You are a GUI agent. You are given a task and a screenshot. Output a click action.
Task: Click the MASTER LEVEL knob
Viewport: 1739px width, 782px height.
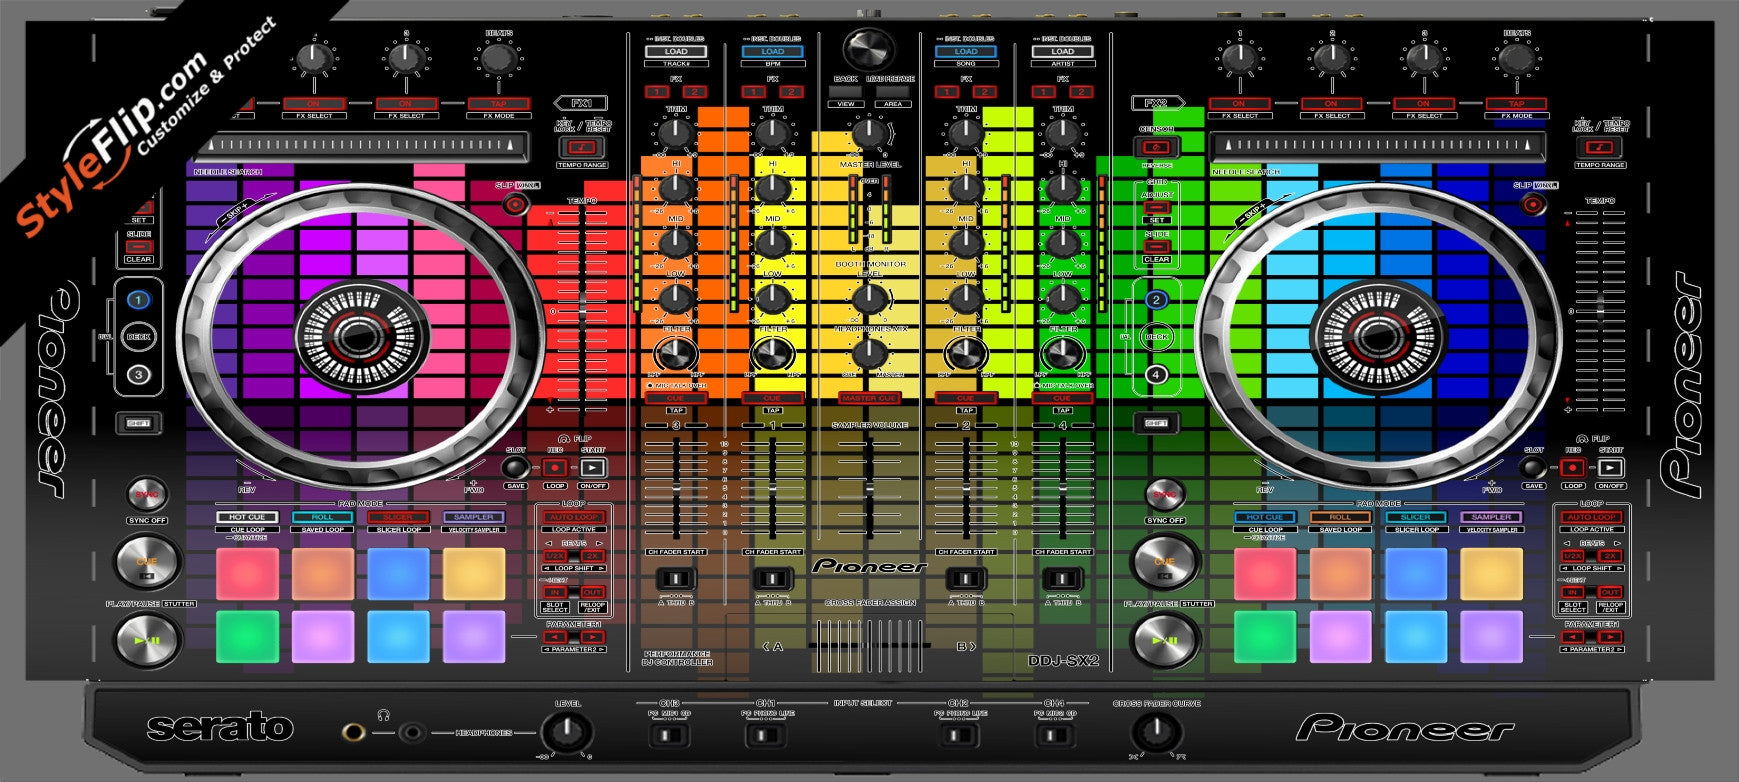tap(868, 131)
